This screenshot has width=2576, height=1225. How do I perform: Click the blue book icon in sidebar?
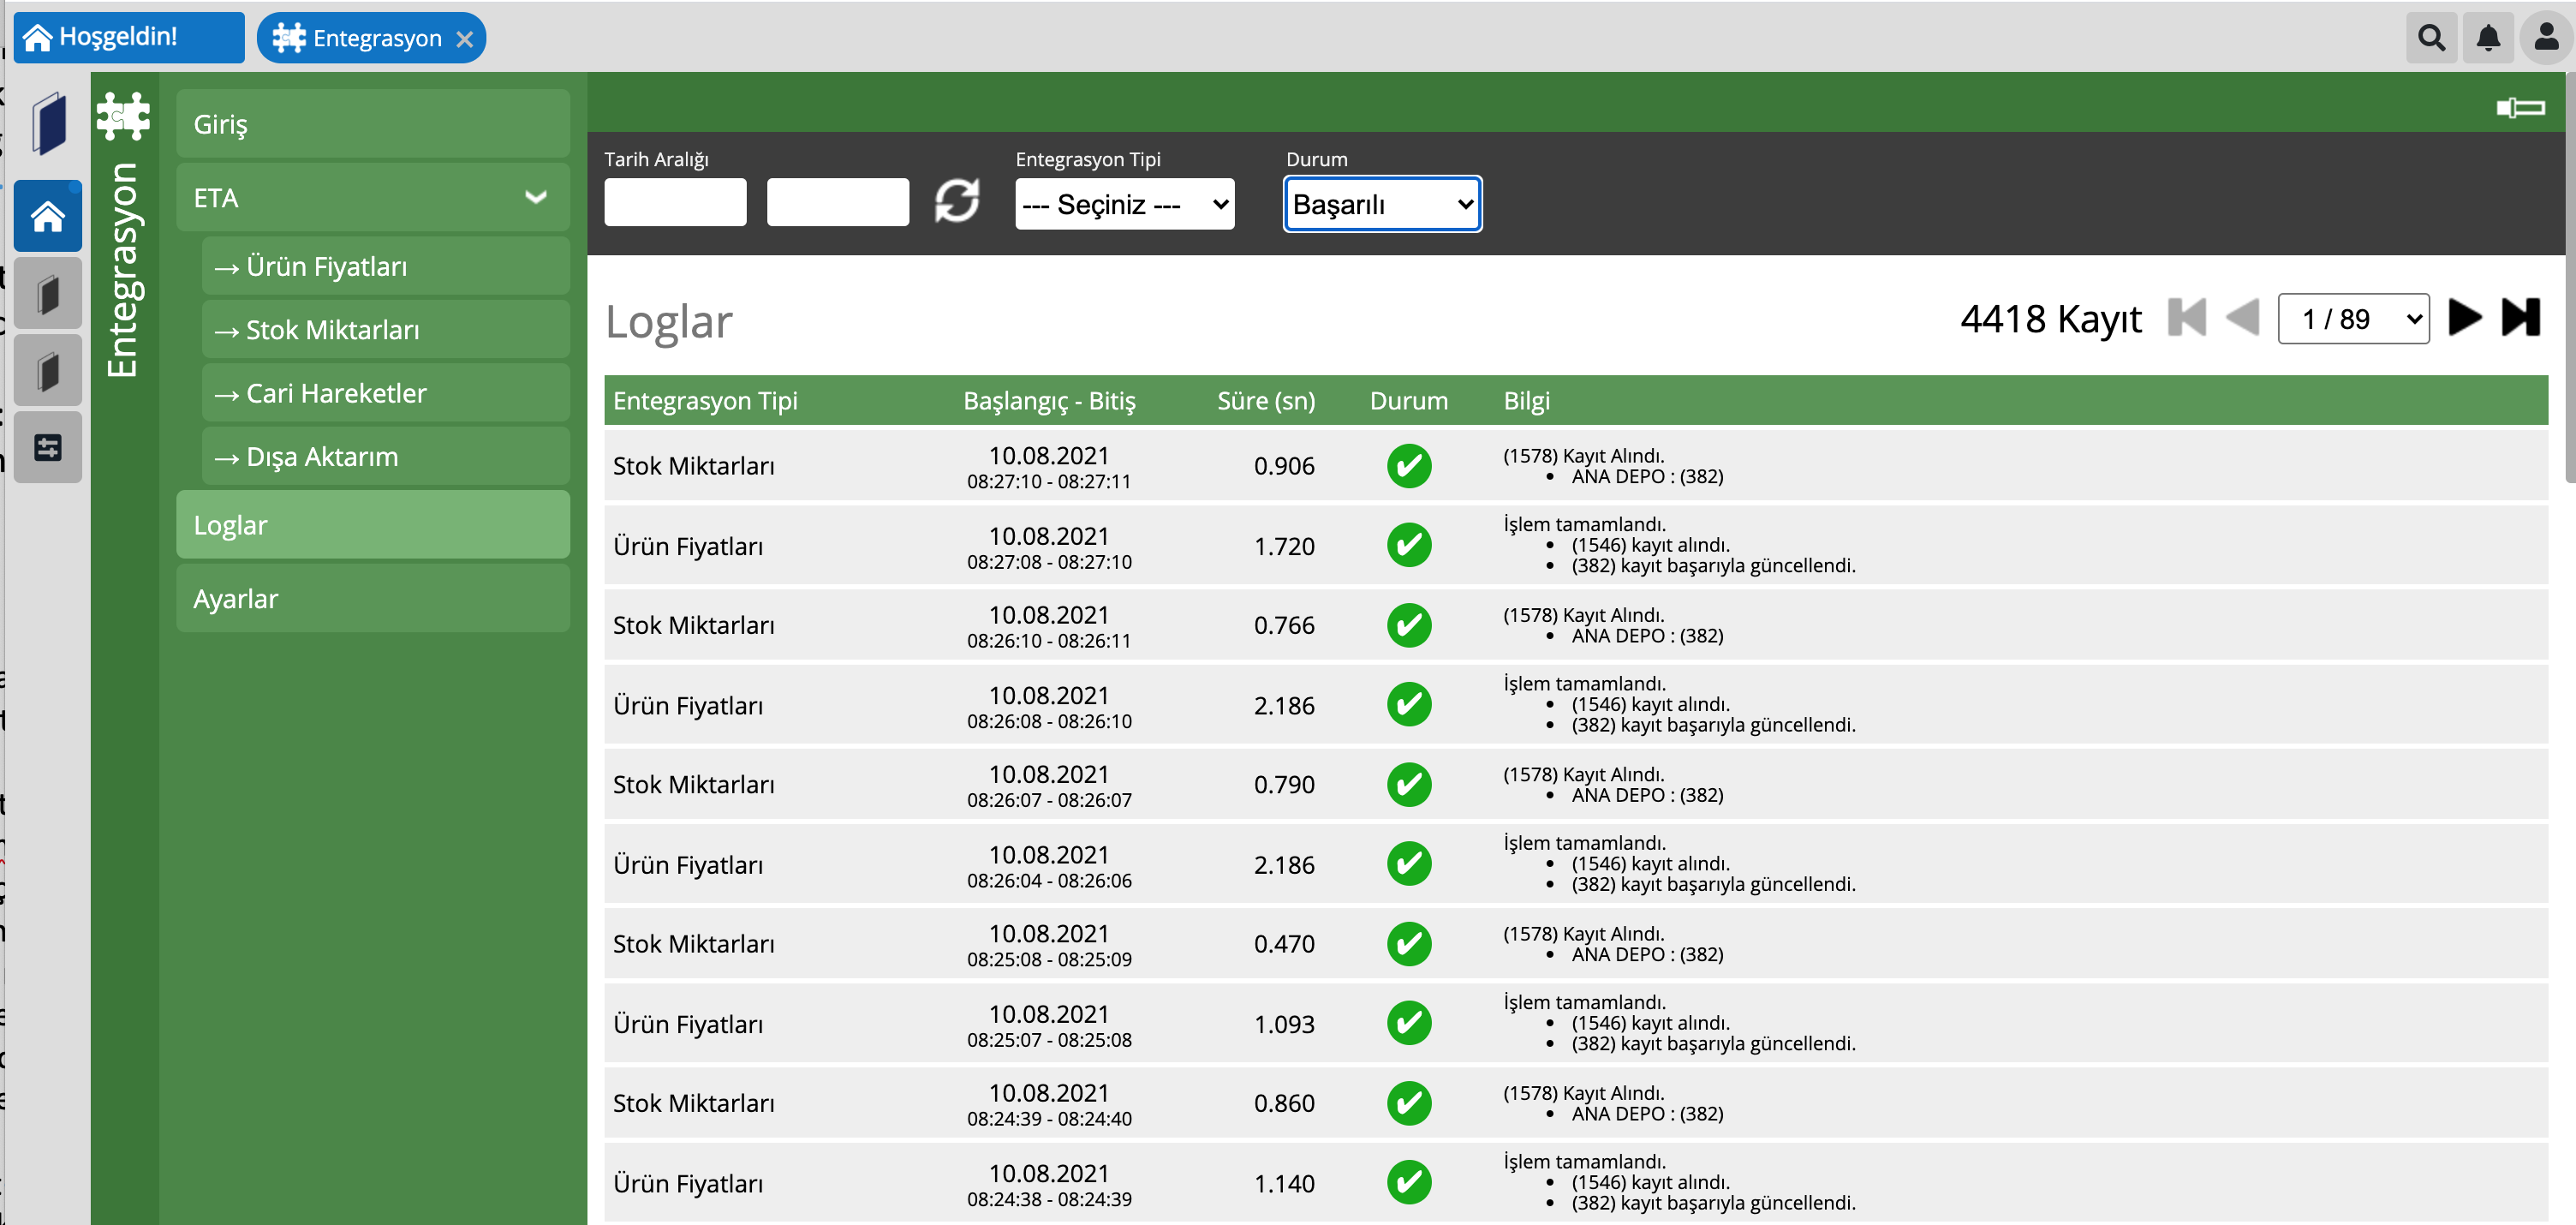pyautogui.click(x=48, y=124)
